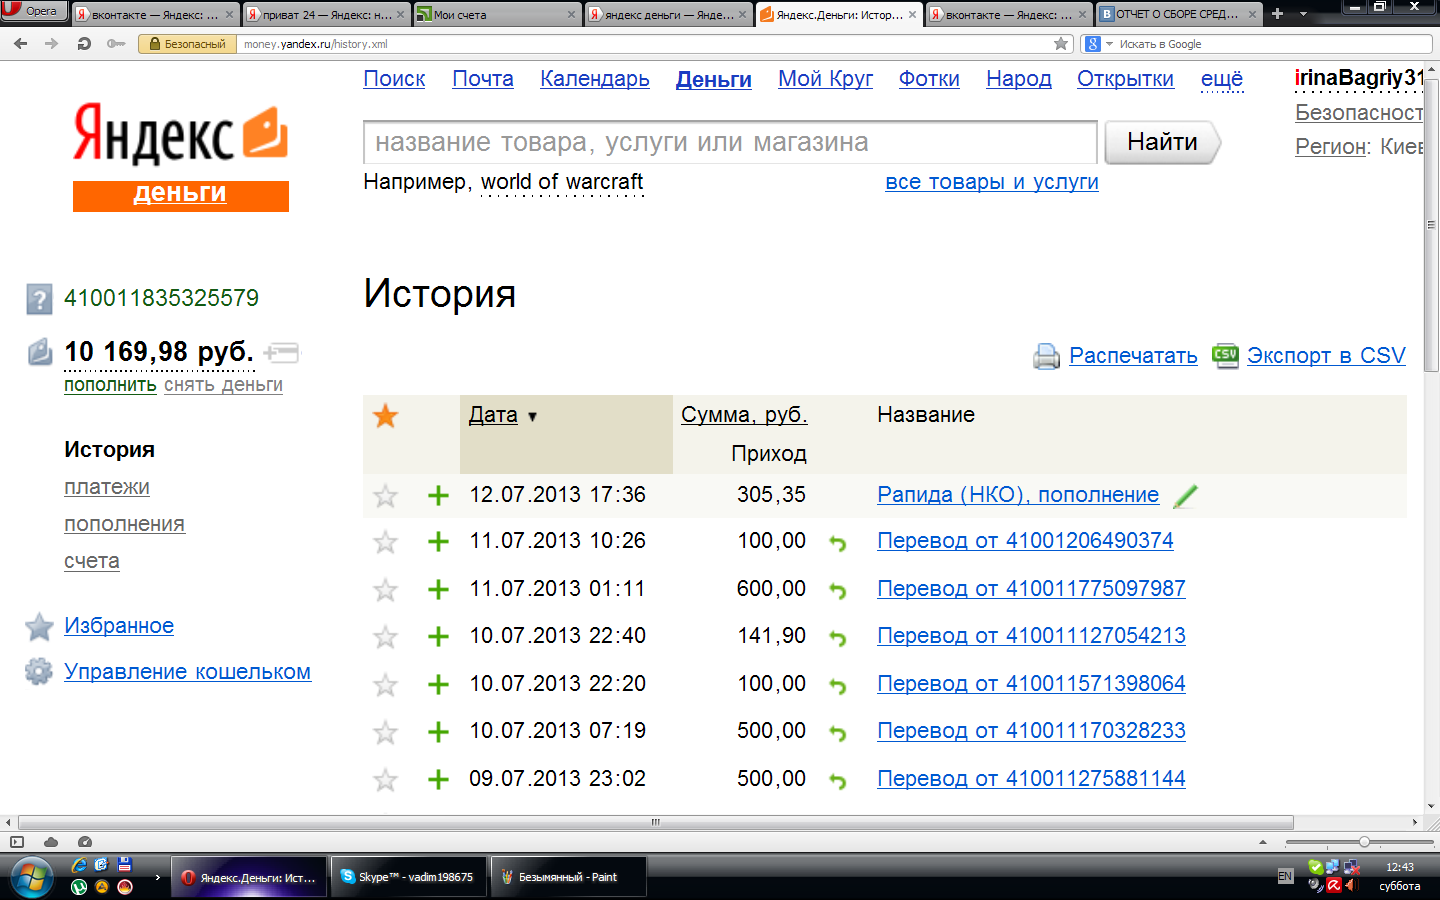Screen dimensions: 1440x900
Task: Open the счета history filter
Action: (92, 561)
